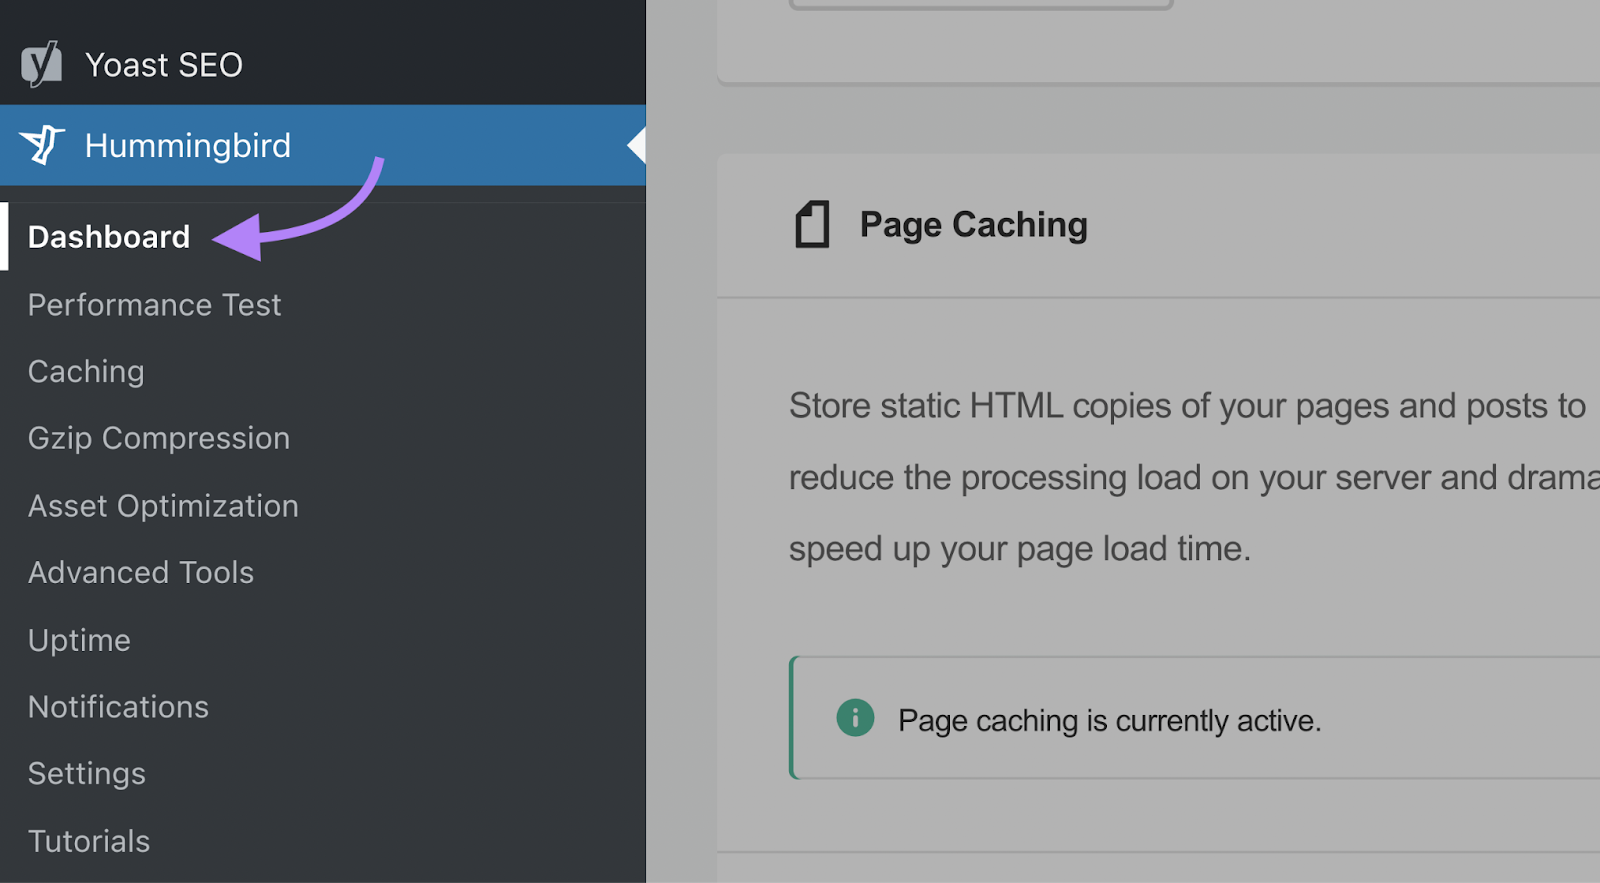Click the Page Caching page icon
Image resolution: width=1600 pixels, height=883 pixels.
pyautogui.click(x=812, y=224)
